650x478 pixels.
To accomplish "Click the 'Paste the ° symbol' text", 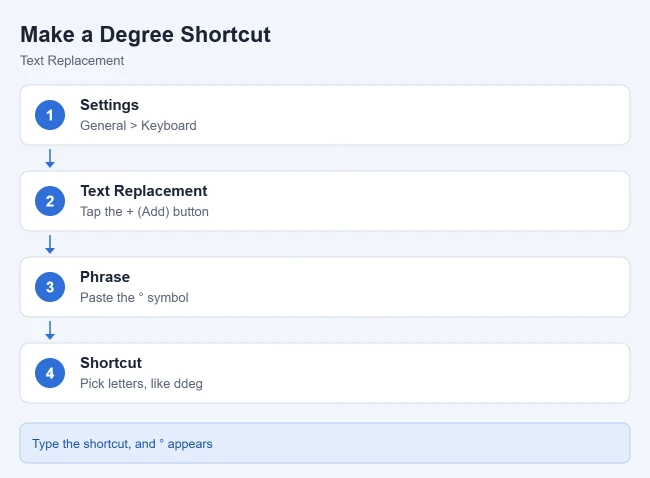I will coord(134,297).
